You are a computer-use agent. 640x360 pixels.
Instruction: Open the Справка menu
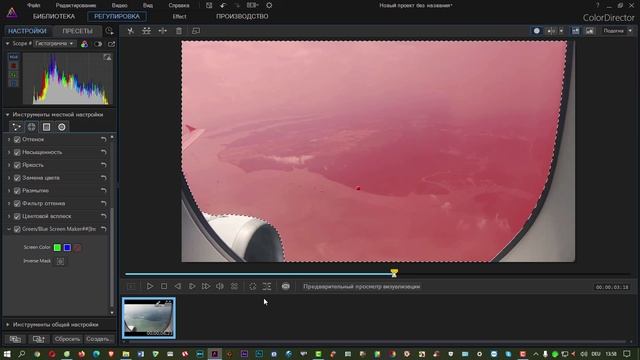(179, 5)
